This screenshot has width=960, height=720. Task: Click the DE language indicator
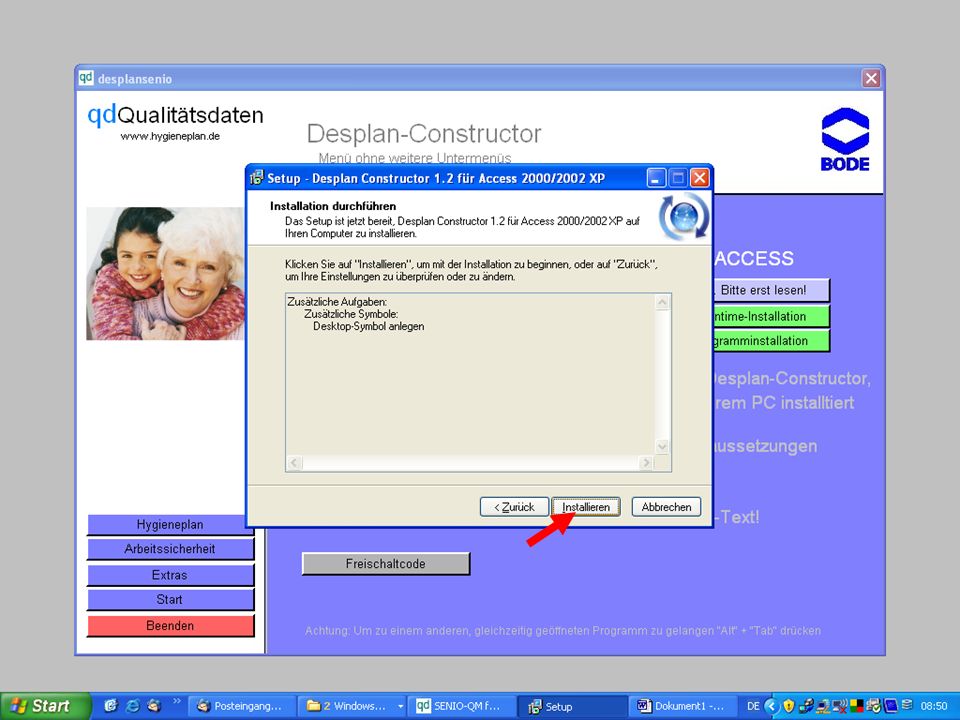pos(752,706)
